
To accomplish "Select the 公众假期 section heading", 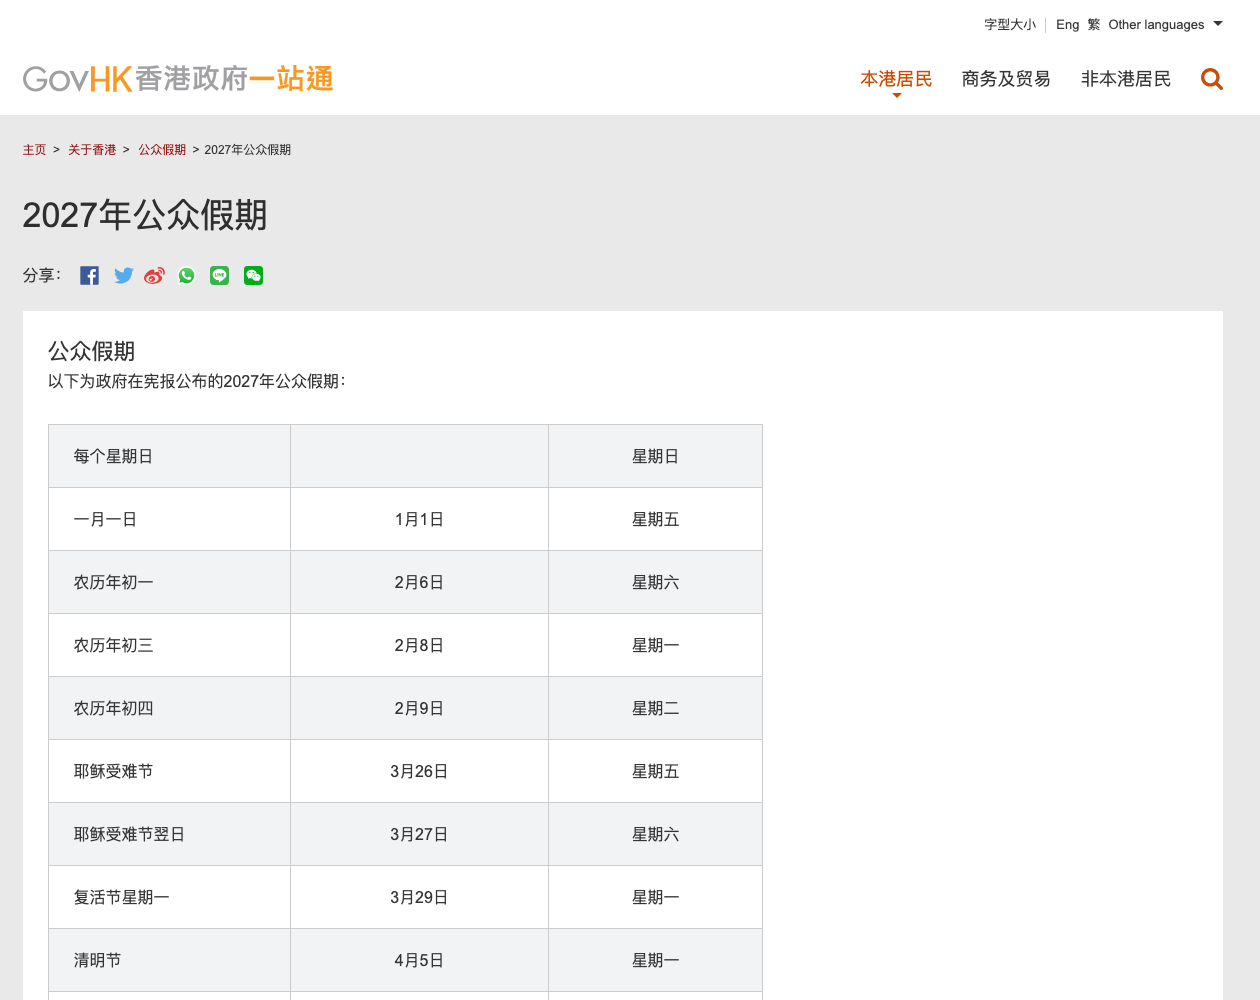I will [x=91, y=351].
